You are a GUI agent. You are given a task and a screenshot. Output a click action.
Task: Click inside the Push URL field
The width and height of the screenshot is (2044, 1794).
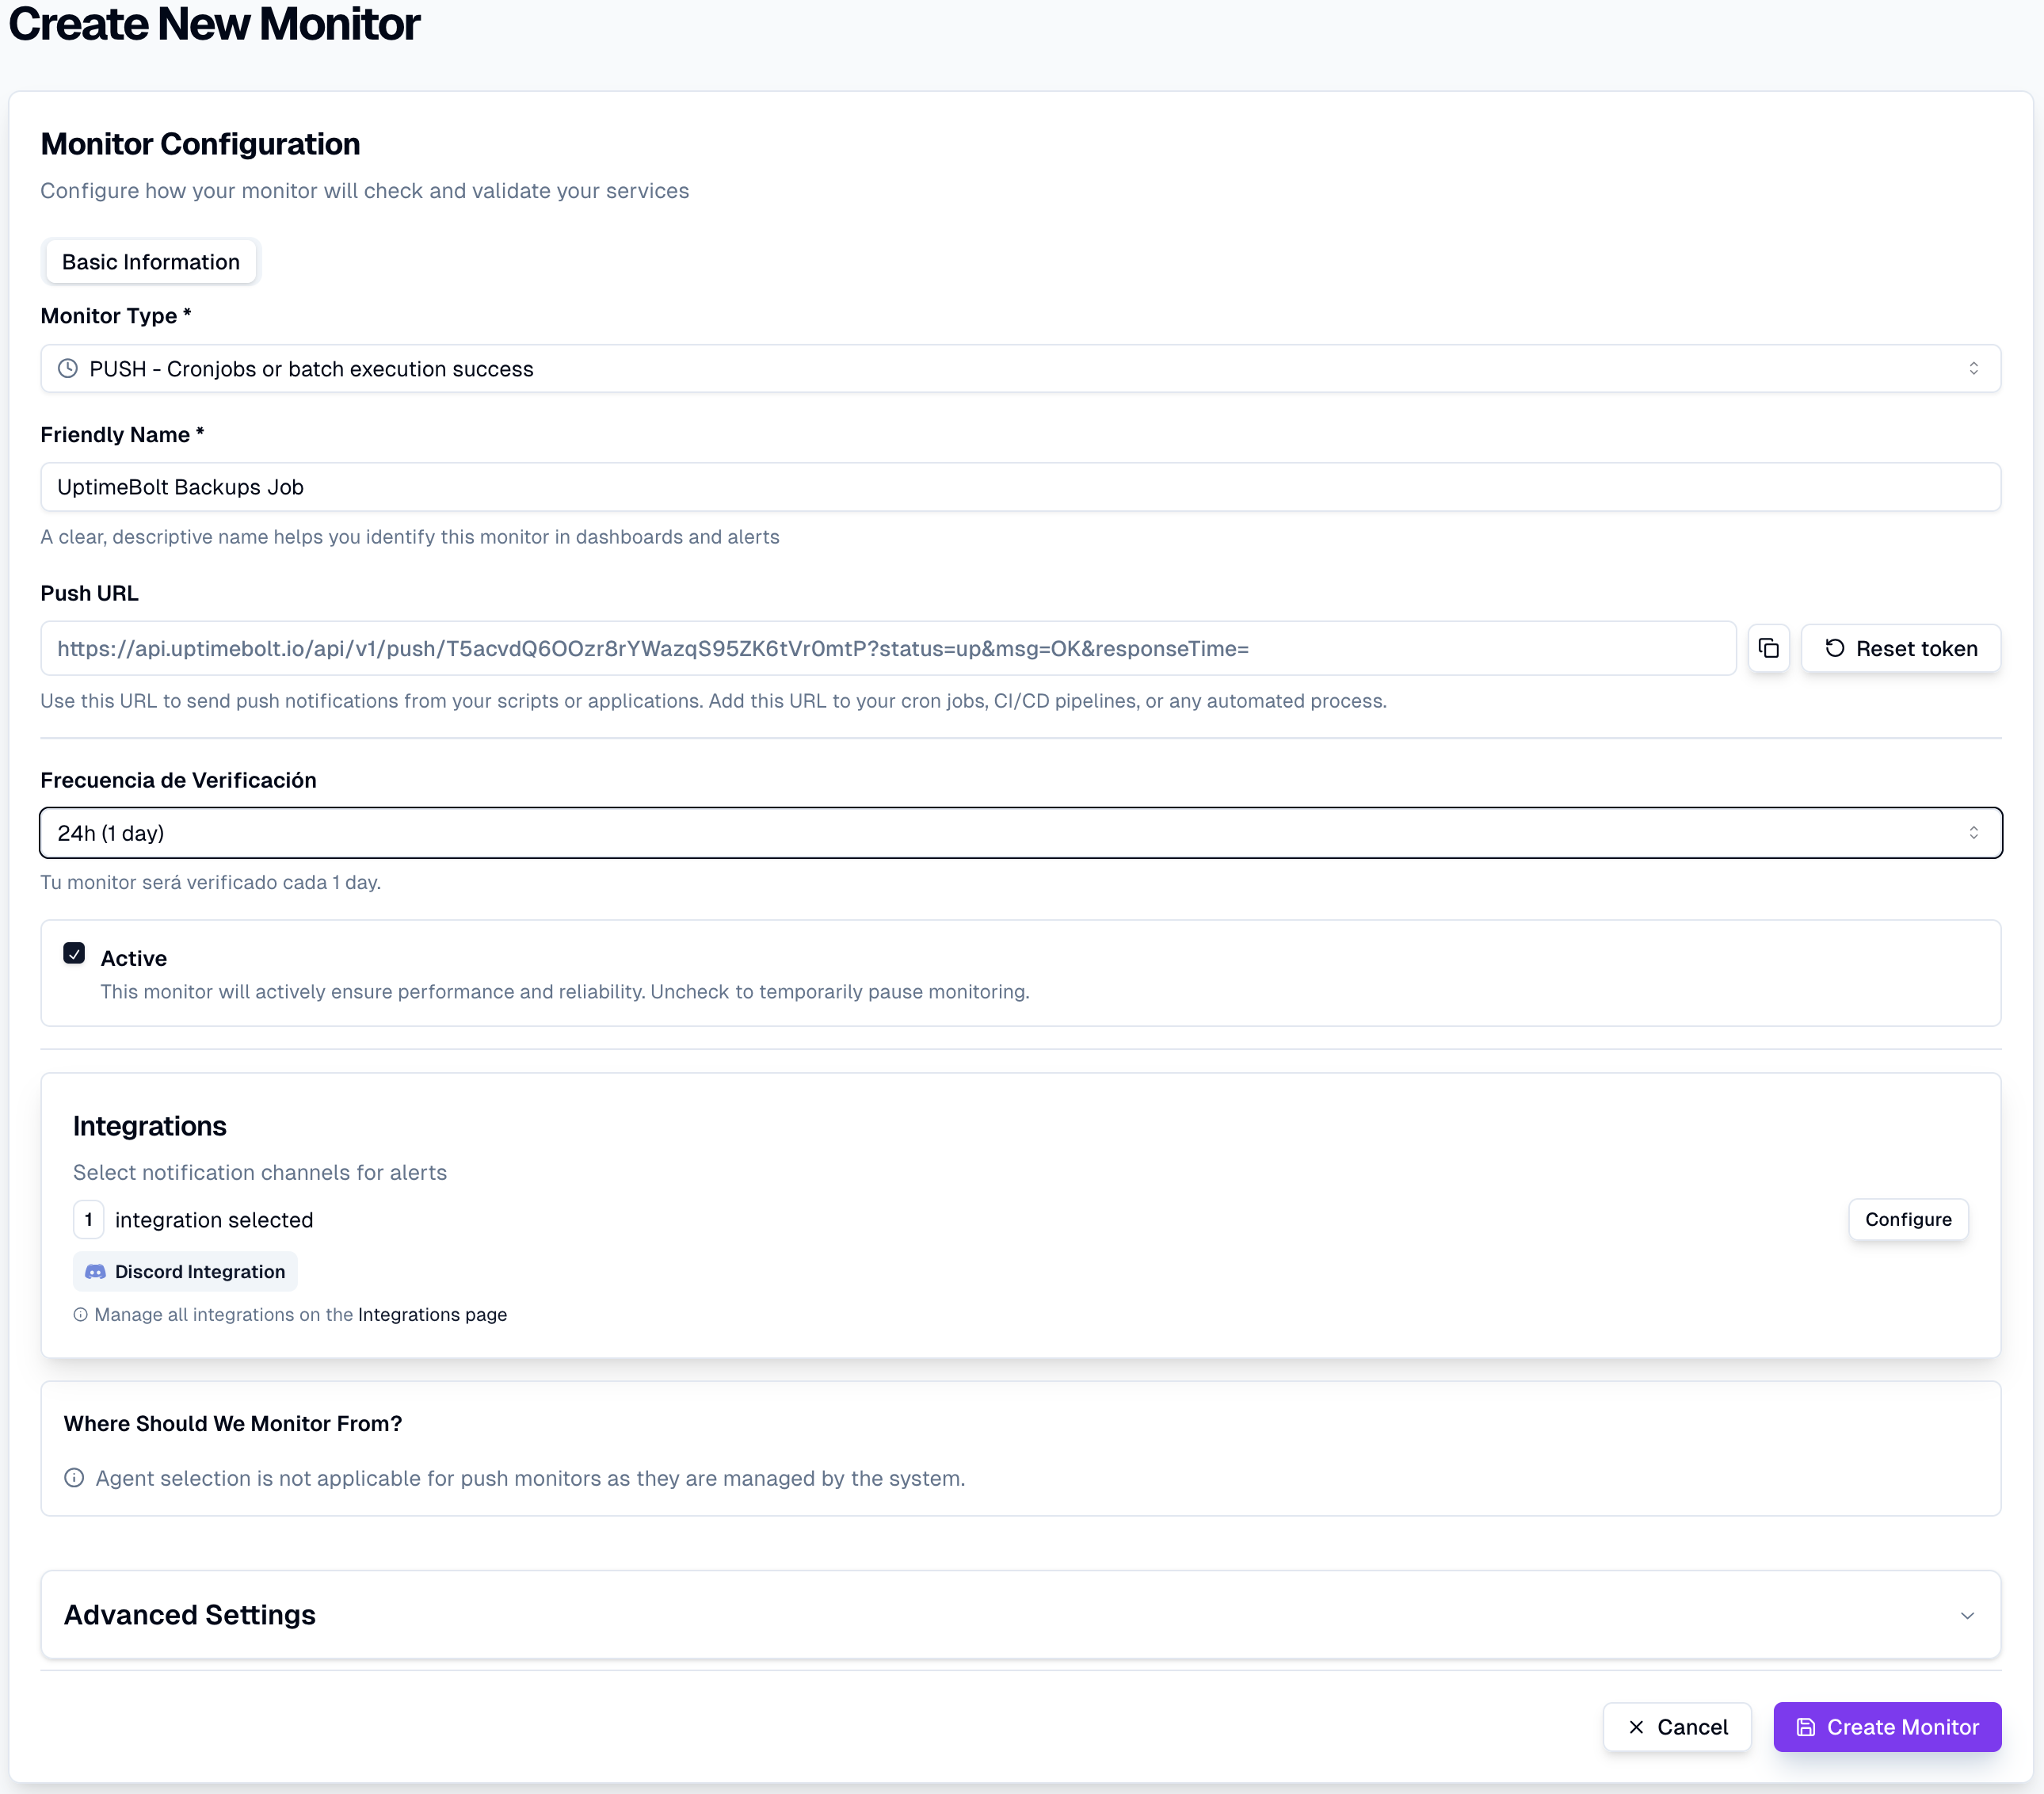887,648
